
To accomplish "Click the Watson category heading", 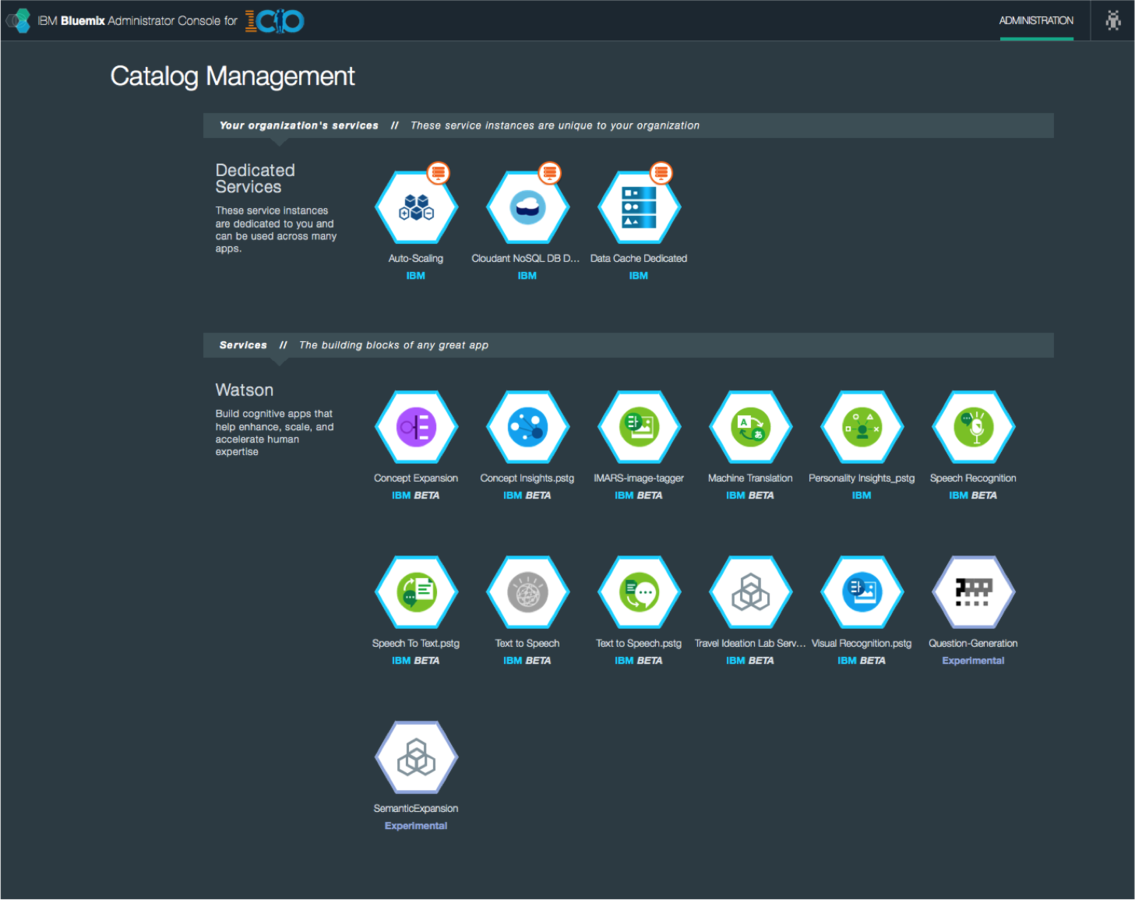I will click(x=244, y=390).
